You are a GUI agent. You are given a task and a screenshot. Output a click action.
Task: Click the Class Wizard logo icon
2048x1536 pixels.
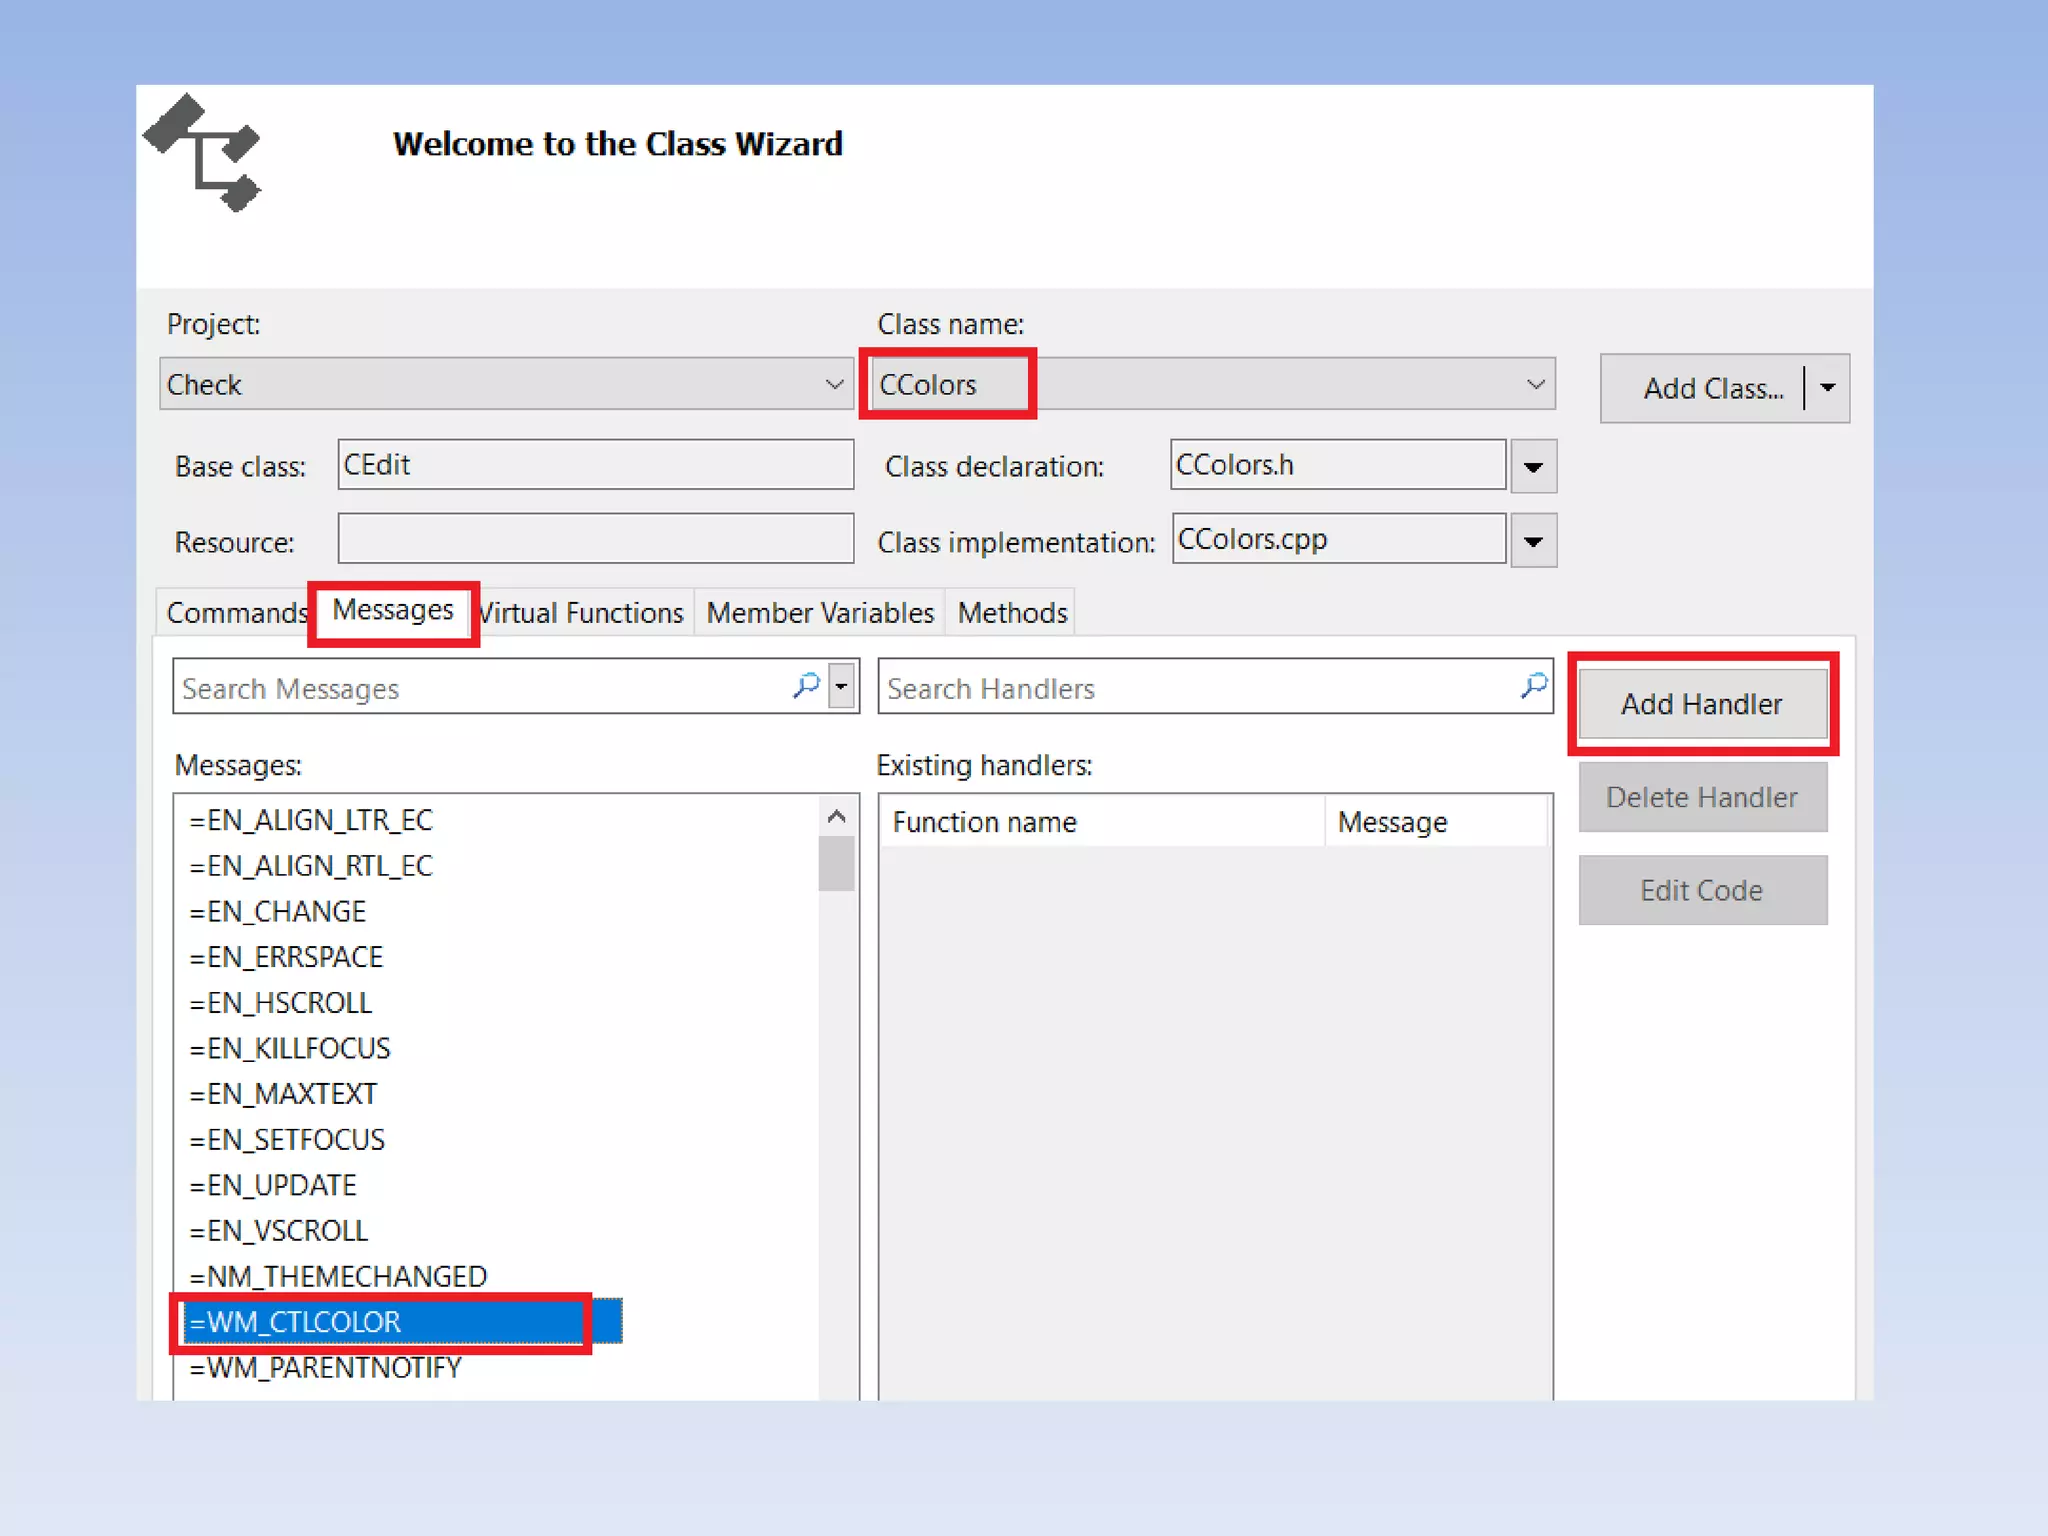[x=204, y=153]
